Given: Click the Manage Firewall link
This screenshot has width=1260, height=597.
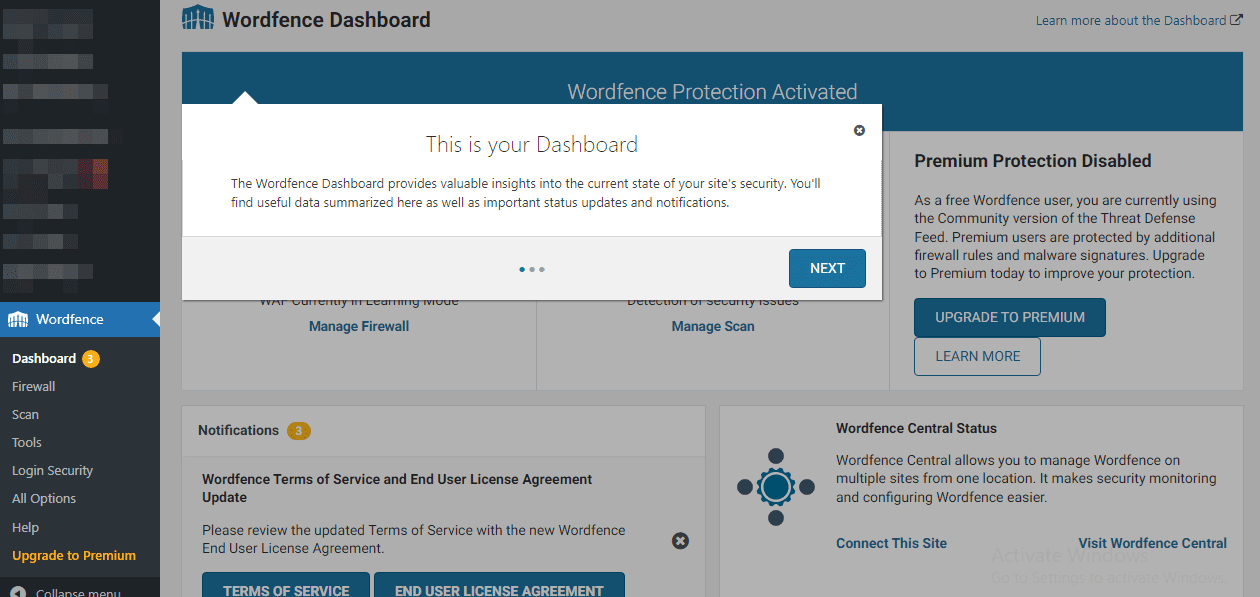Looking at the screenshot, I should 359,326.
